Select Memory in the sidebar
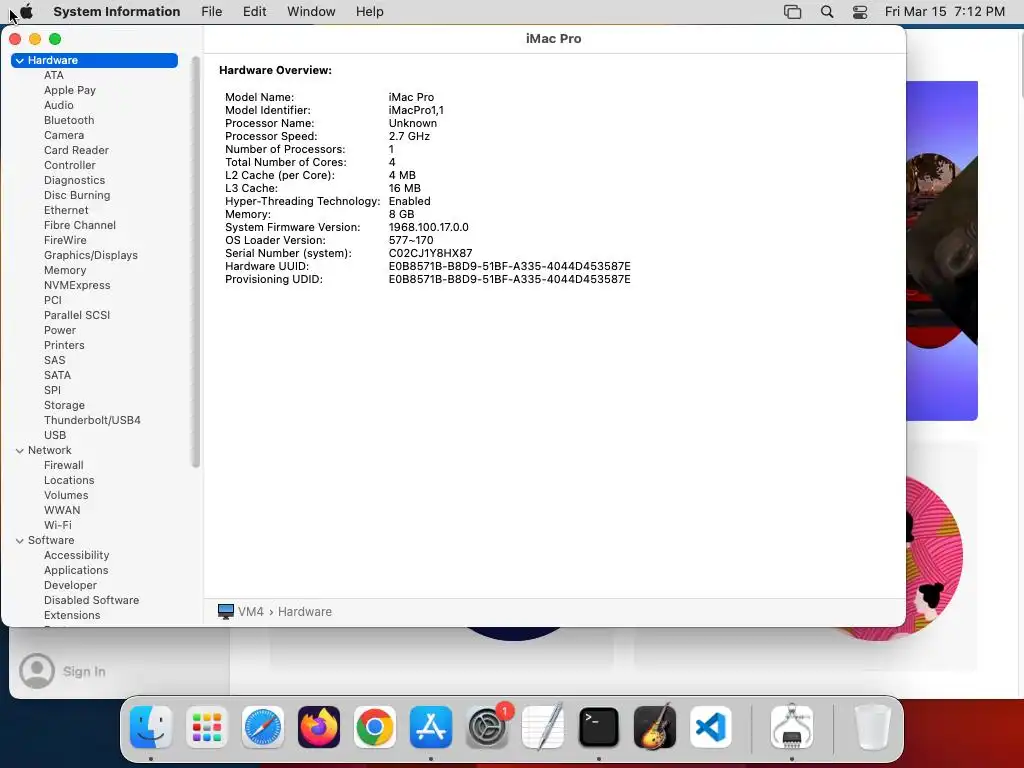 click(x=65, y=270)
